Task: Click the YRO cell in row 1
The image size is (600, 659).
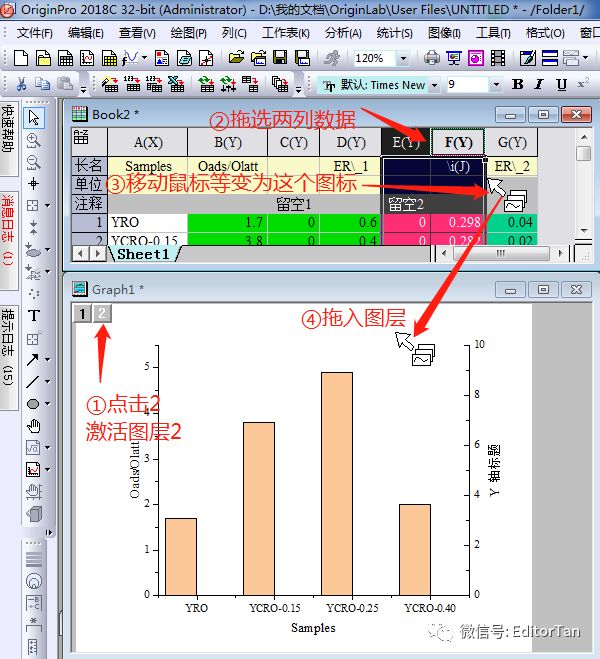Action: click(148, 222)
